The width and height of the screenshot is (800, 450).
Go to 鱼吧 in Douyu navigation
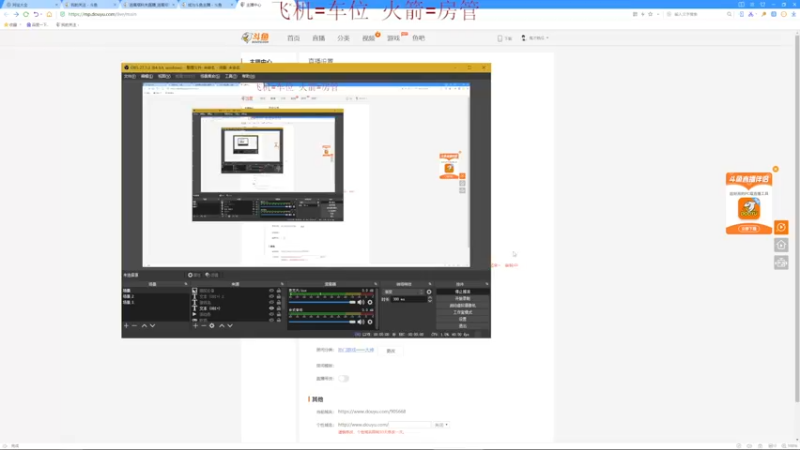(418, 38)
